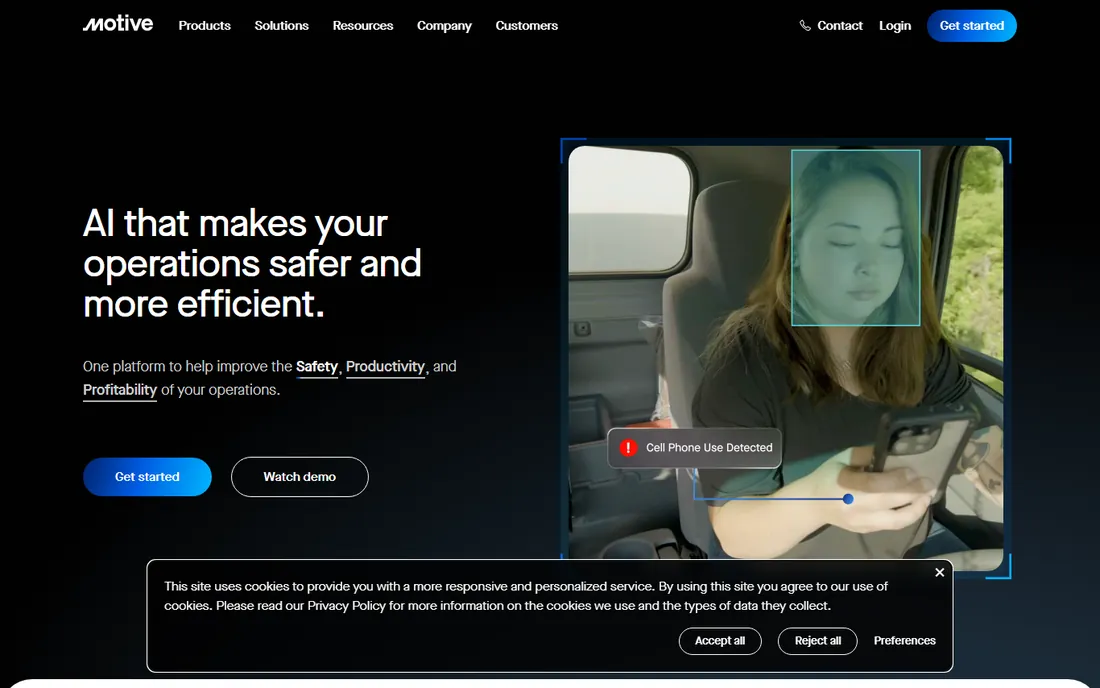Image resolution: width=1100 pixels, height=688 pixels.
Task: Open cookie Preferences
Action: click(904, 641)
